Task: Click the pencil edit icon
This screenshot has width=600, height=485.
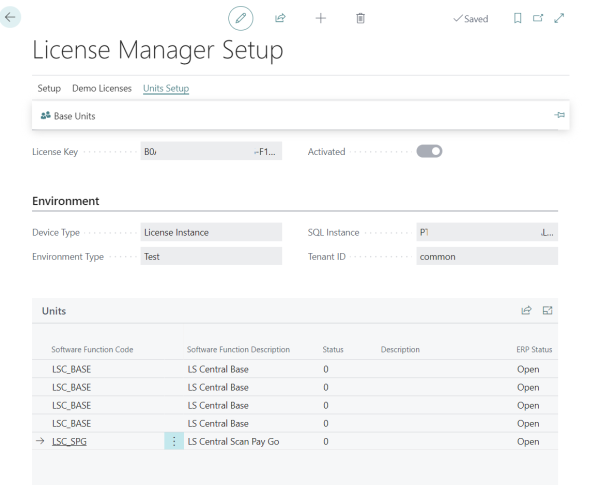Action: [239, 19]
